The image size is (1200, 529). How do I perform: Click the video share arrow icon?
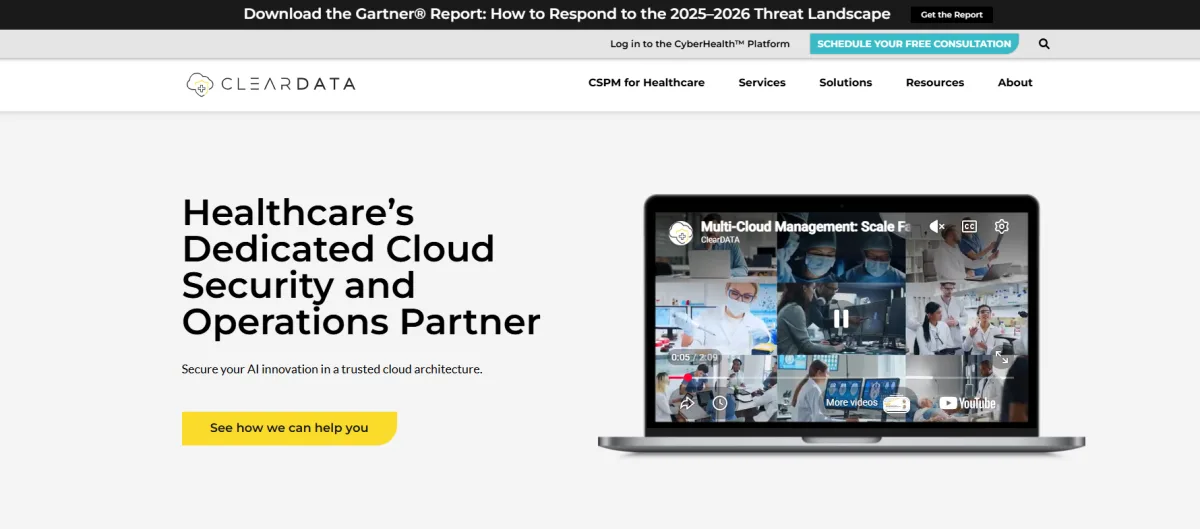(x=688, y=403)
